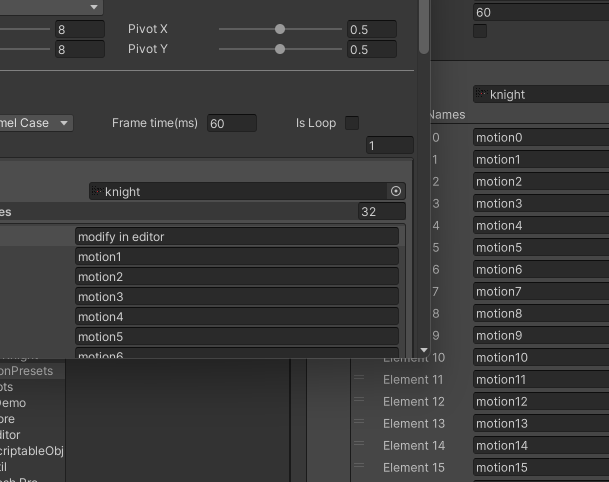Click the left panel vertical scrollbar thumb
Viewport: 609px width, 482px height.
(424, 25)
